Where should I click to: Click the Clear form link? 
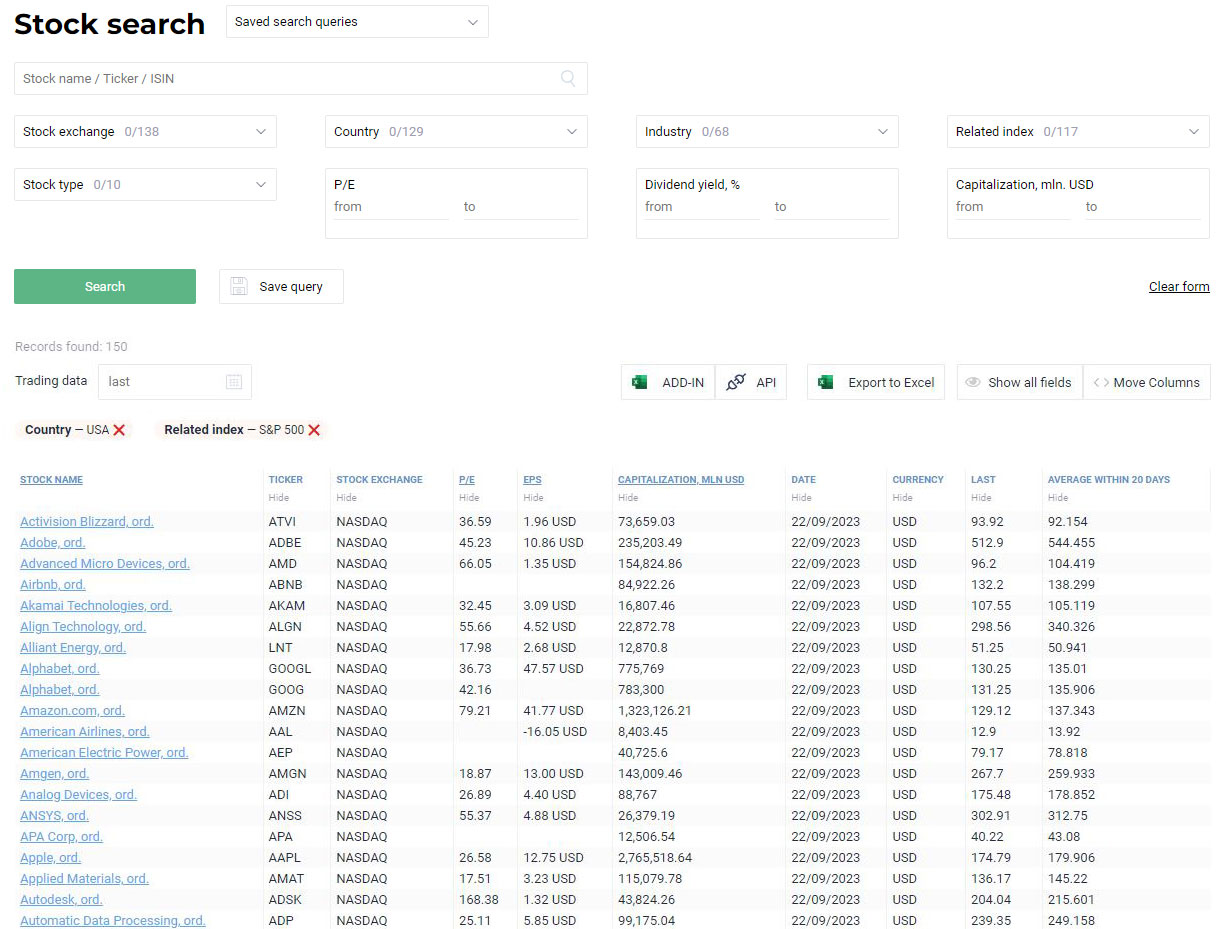coord(1178,286)
